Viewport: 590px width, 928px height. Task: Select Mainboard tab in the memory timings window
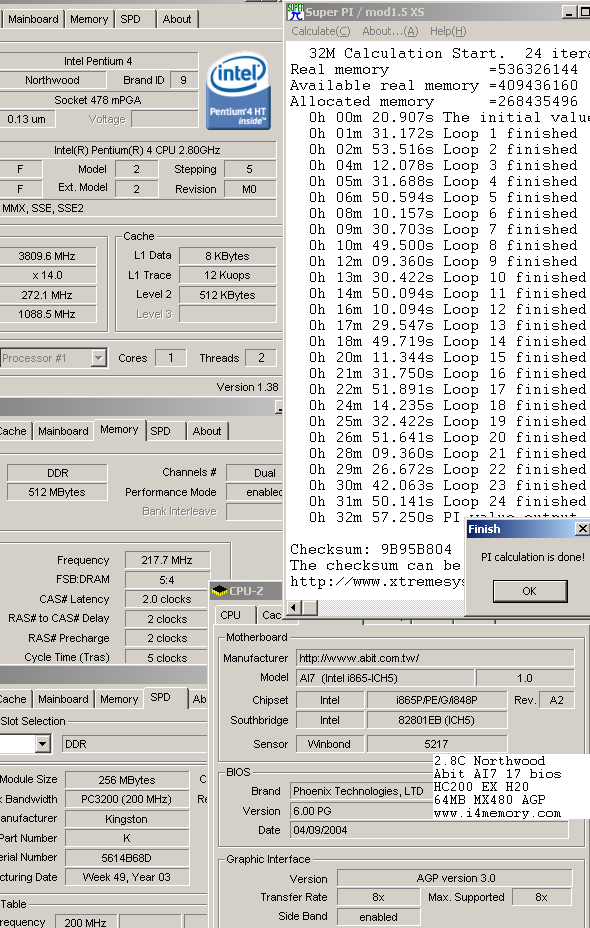click(63, 431)
